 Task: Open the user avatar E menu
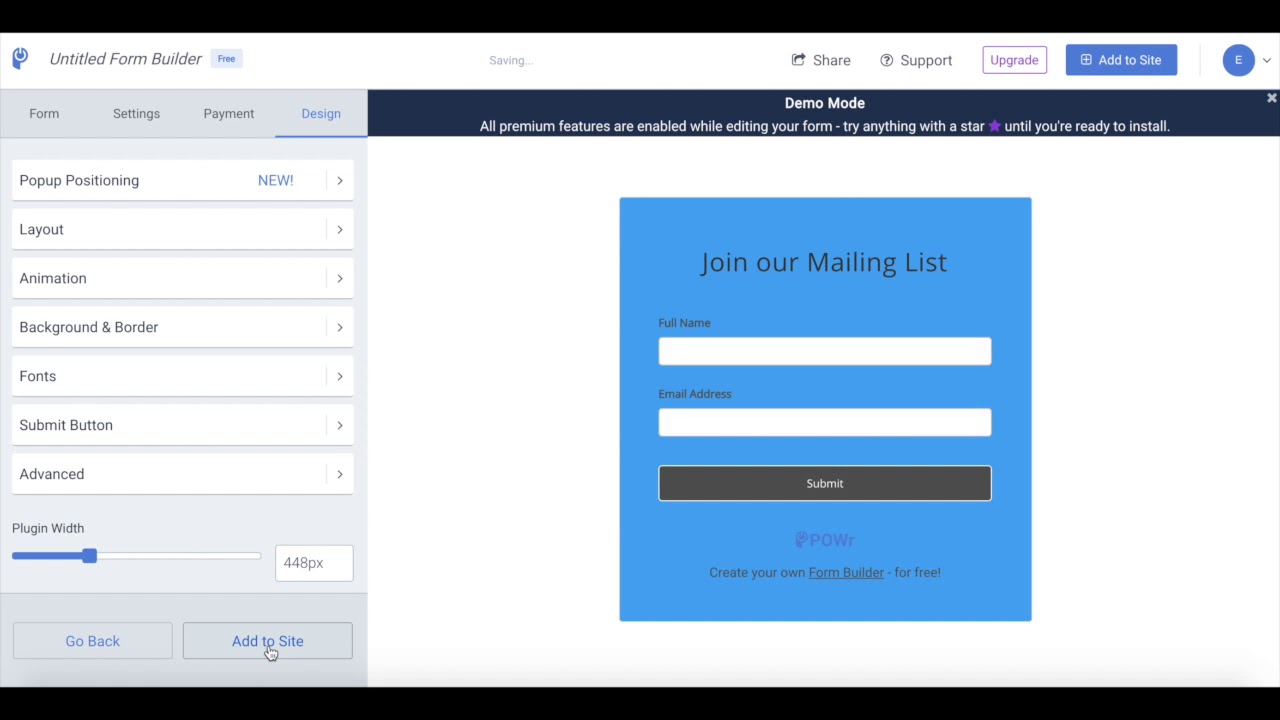[x=1238, y=60]
